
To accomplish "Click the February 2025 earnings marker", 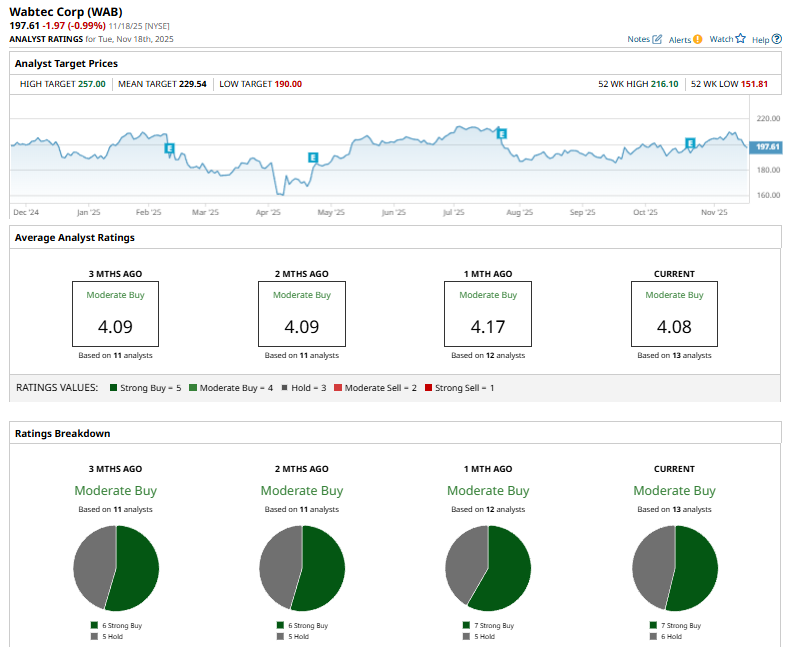I will click(x=170, y=148).
